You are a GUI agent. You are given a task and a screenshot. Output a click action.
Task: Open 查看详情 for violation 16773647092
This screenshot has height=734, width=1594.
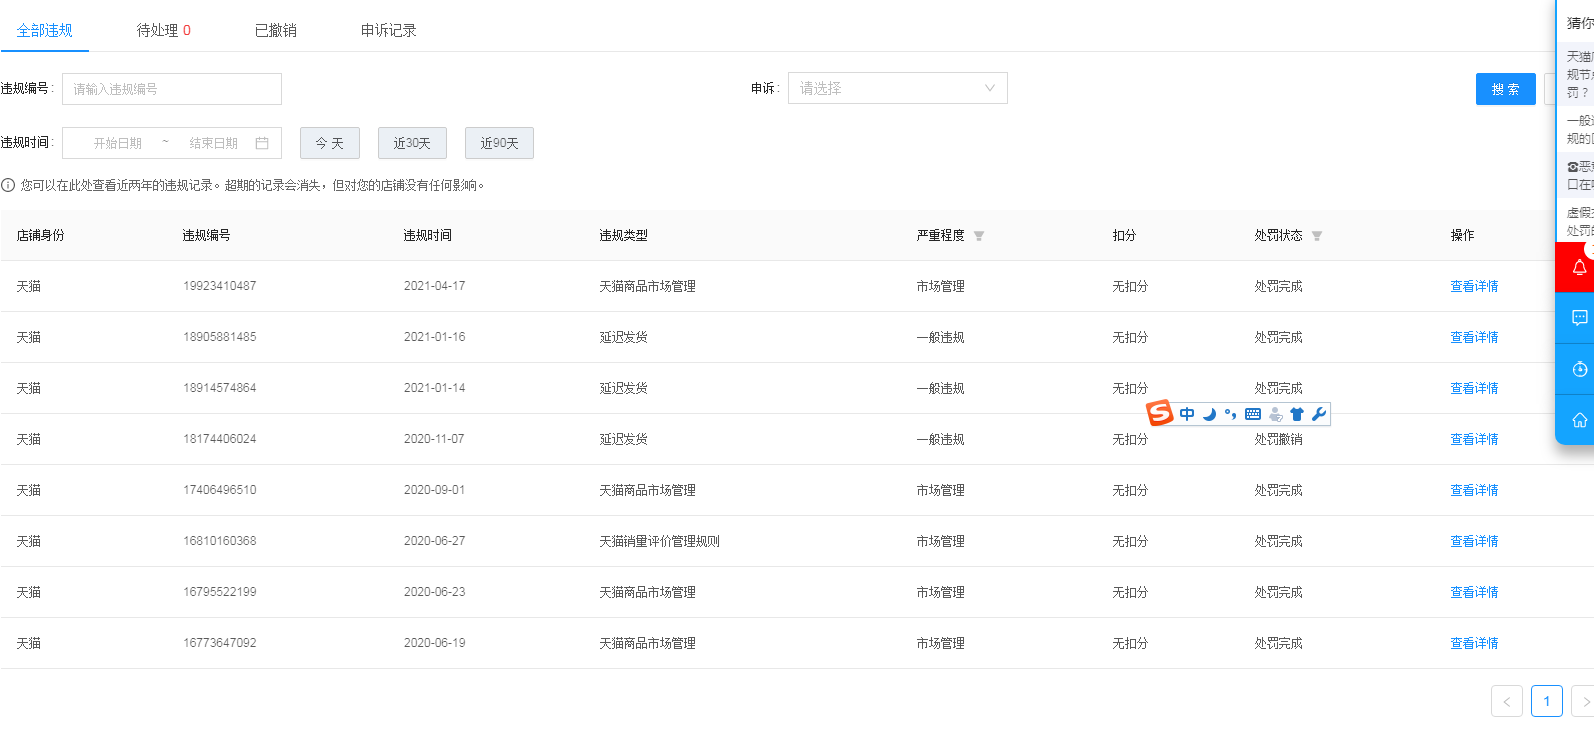click(x=1475, y=643)
